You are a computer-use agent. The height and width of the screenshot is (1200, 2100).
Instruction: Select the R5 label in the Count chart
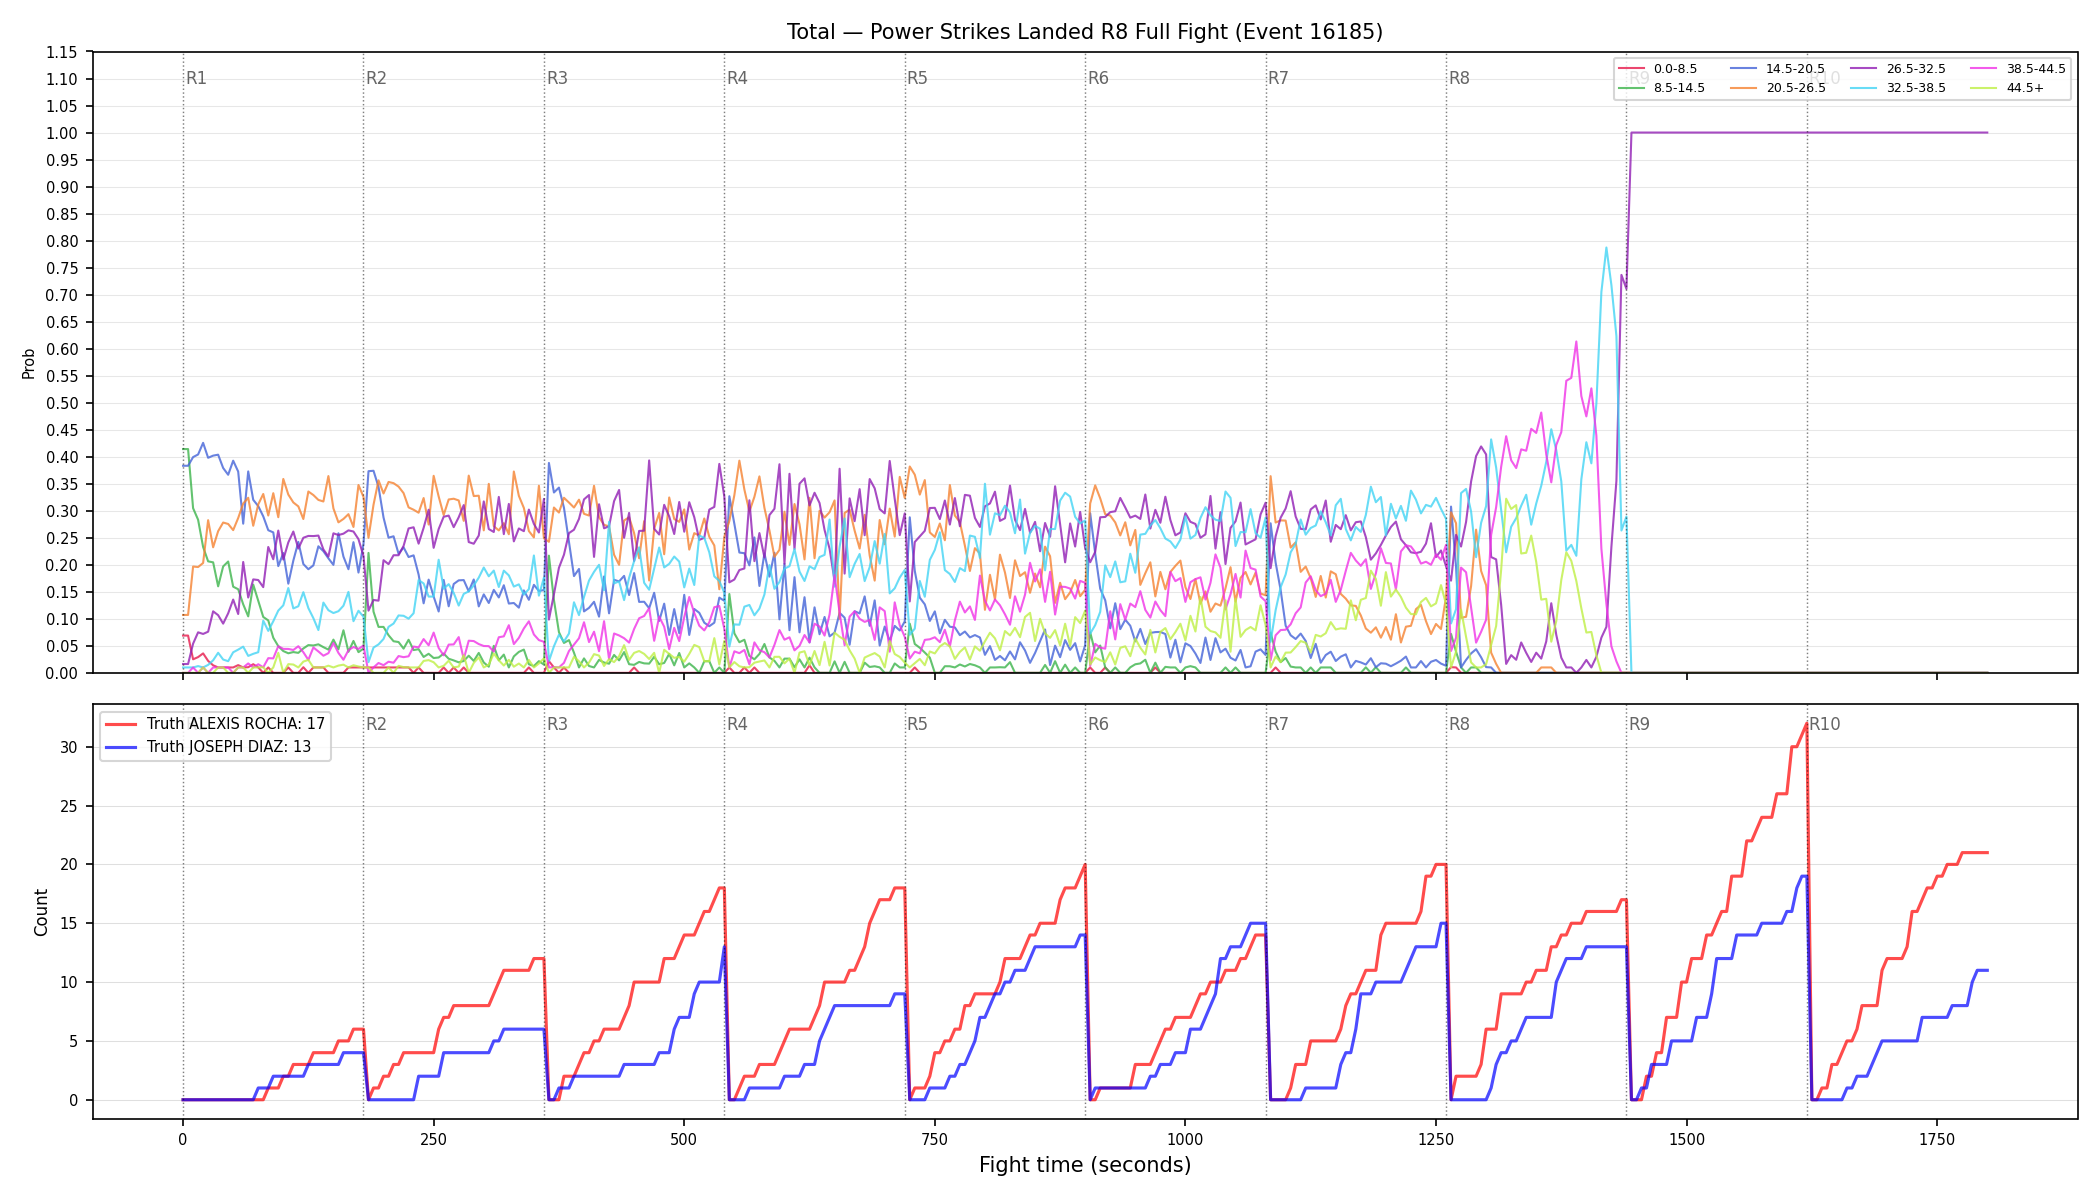(917, 724)
